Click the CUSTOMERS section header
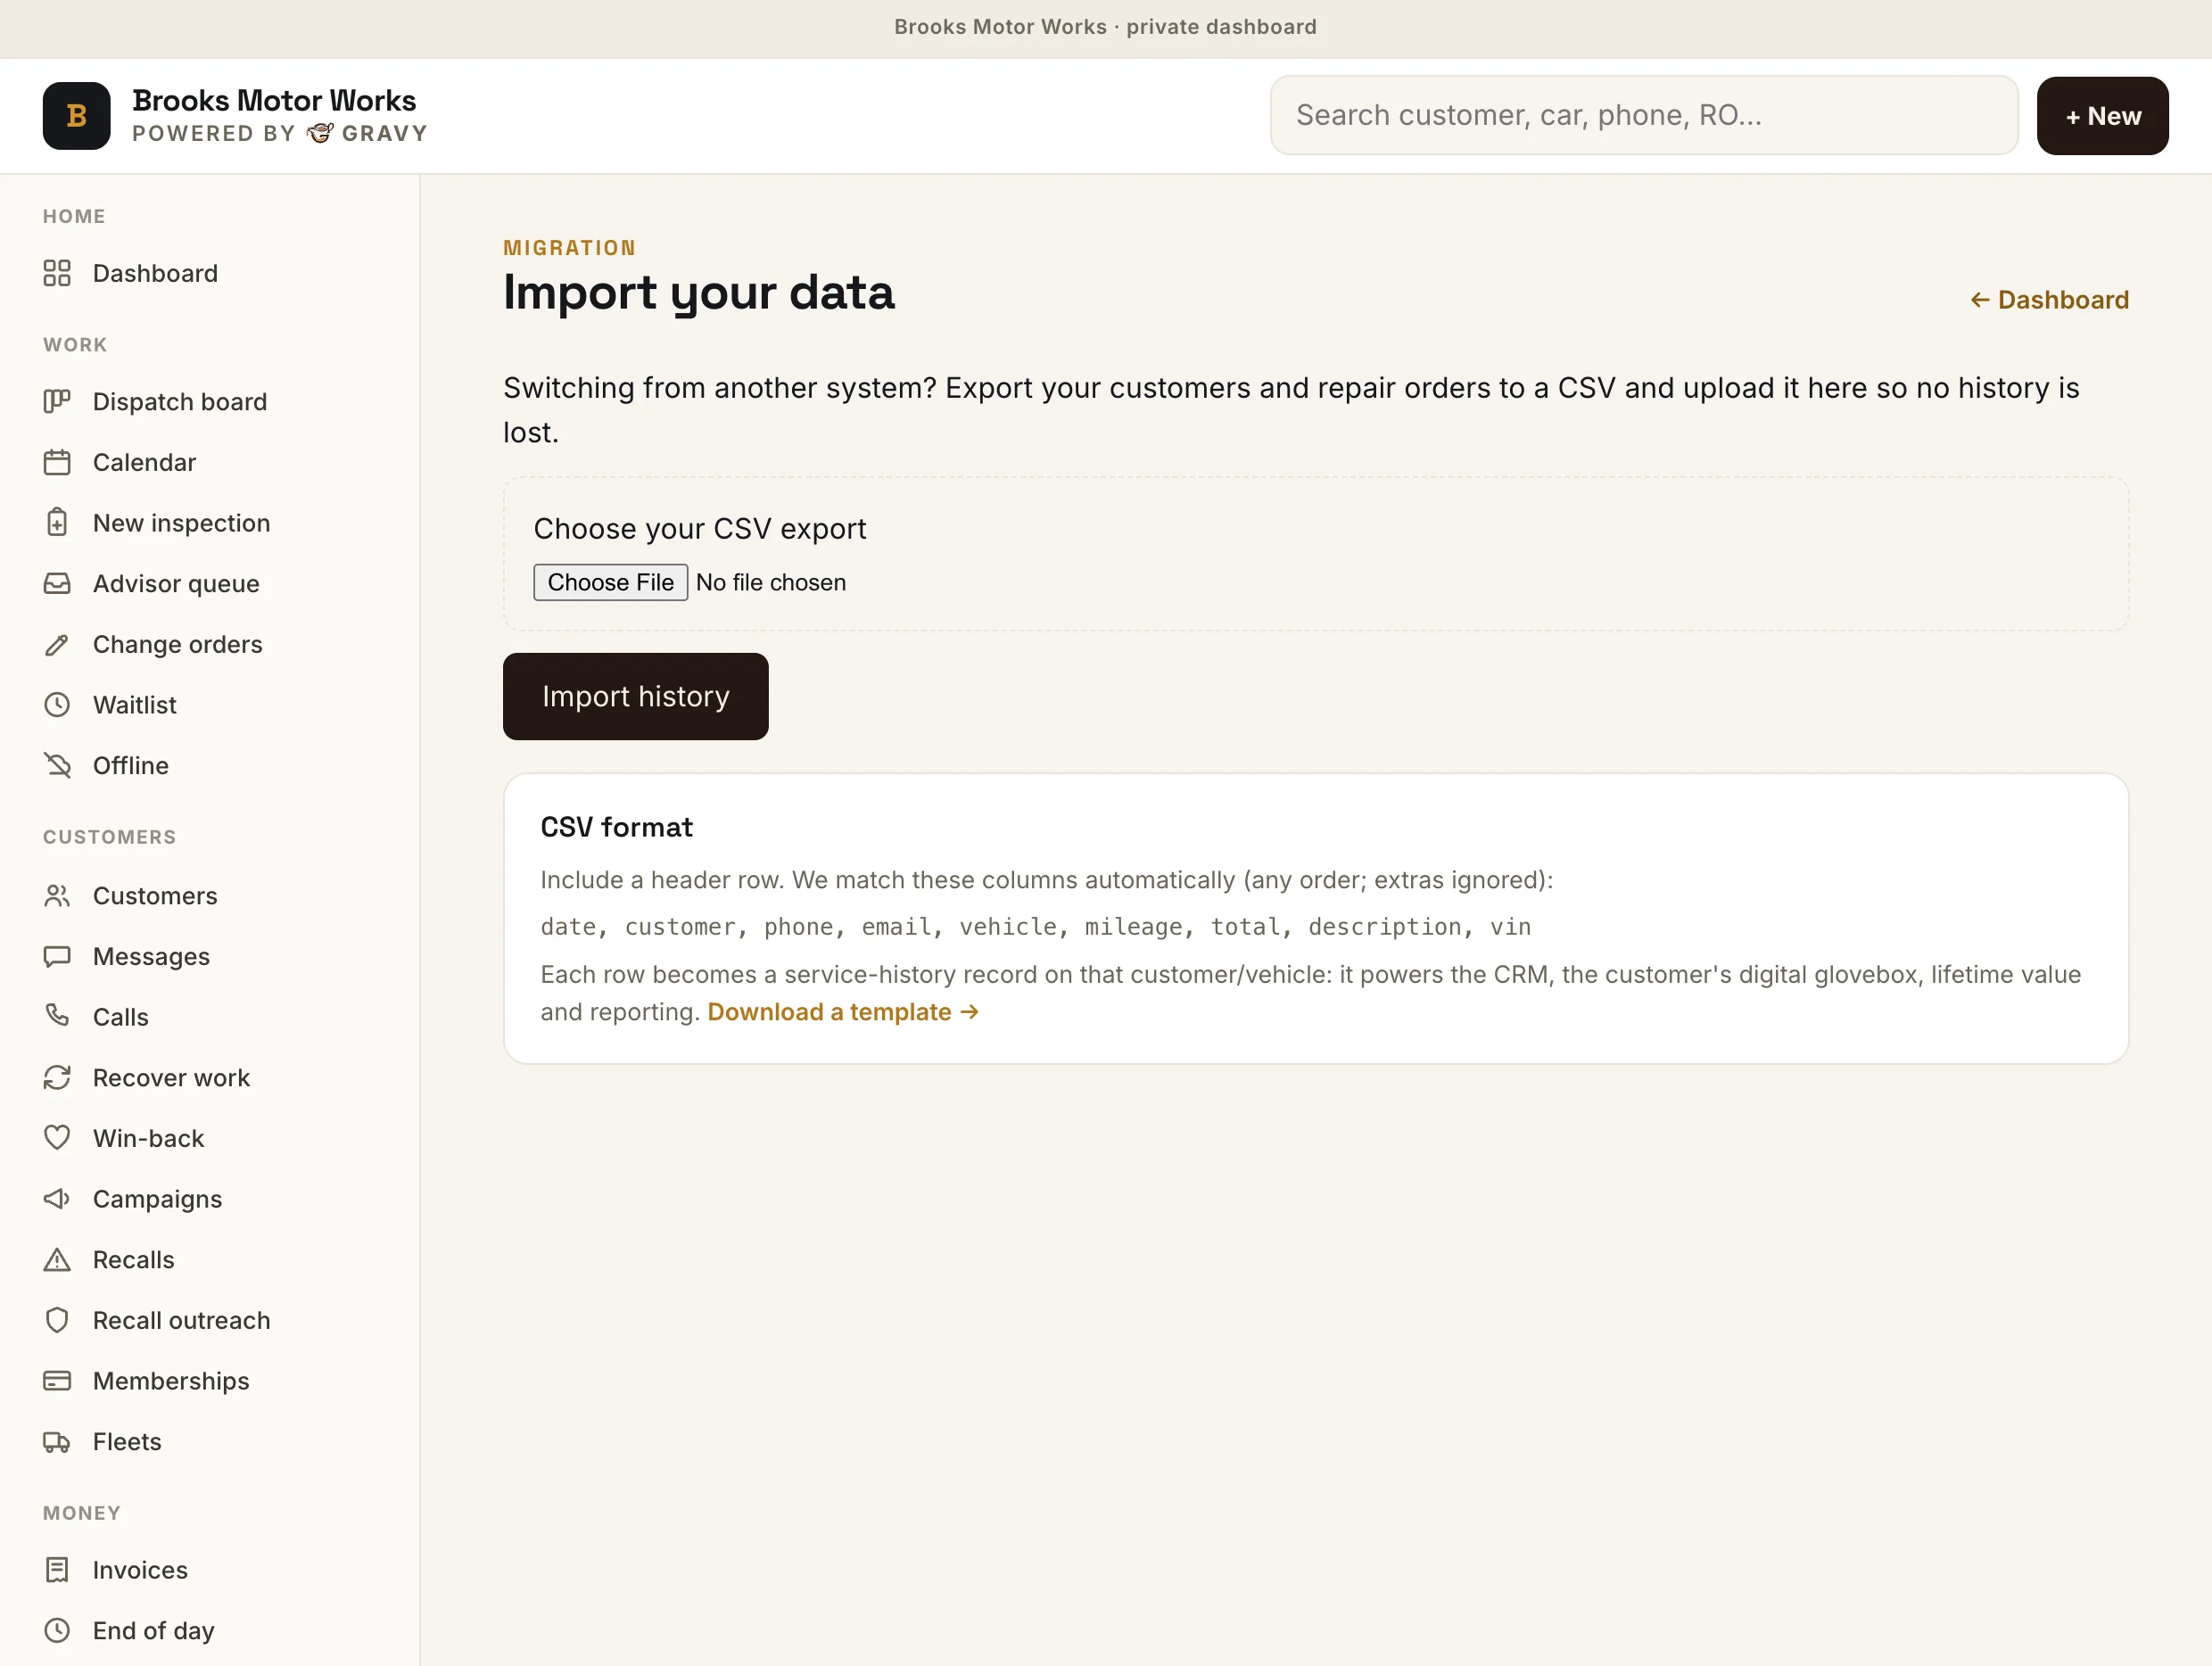Image resolution: width=2212 pixels, height=1666 pixels. 109,837
